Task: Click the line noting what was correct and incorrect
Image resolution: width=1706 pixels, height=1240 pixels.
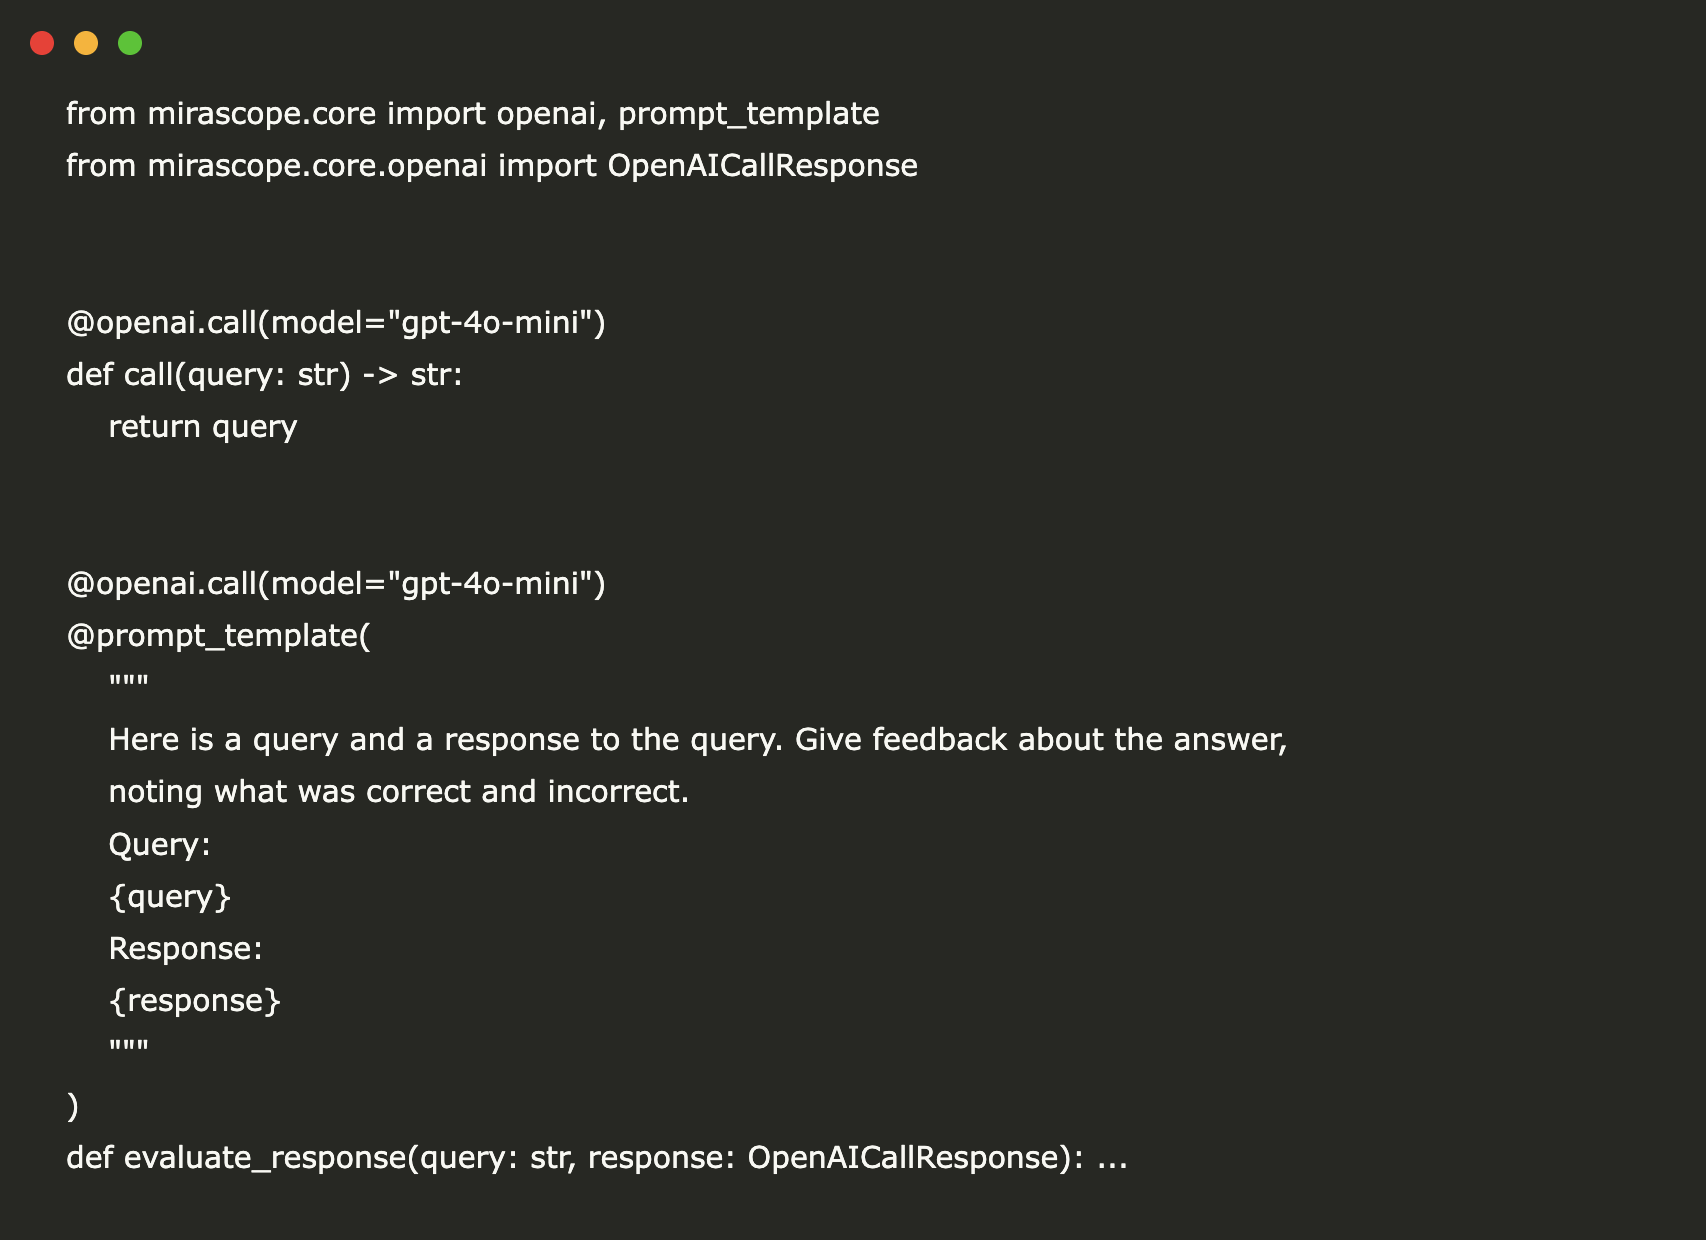Action: (x=398, y=792)
